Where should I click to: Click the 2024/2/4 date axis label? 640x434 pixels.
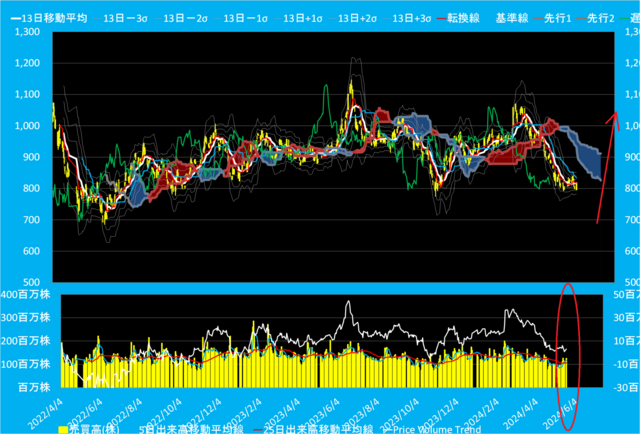pyautogui.click(x=480, y=414)
